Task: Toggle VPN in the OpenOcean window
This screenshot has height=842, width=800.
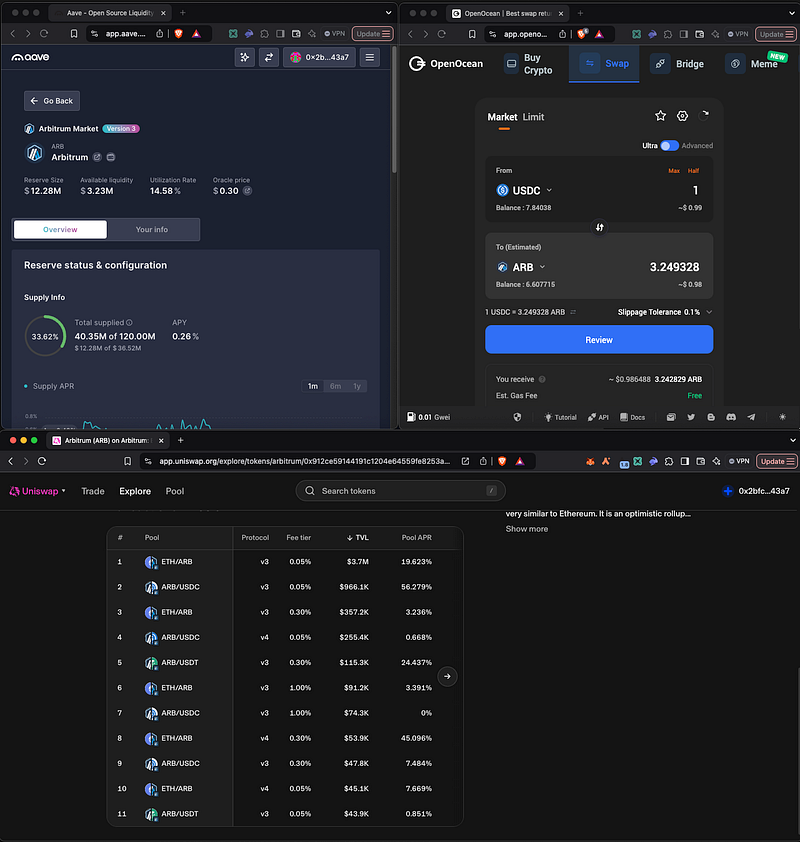Action: pos(738,34)
